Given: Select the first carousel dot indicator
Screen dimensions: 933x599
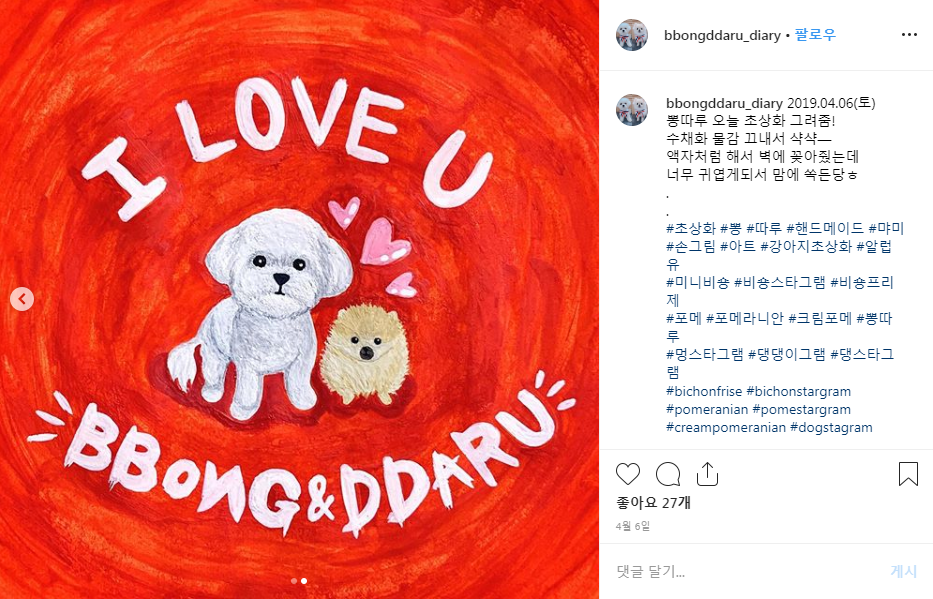Looking at the screenshot, I should pyautogui.click(x=294, y=581).
